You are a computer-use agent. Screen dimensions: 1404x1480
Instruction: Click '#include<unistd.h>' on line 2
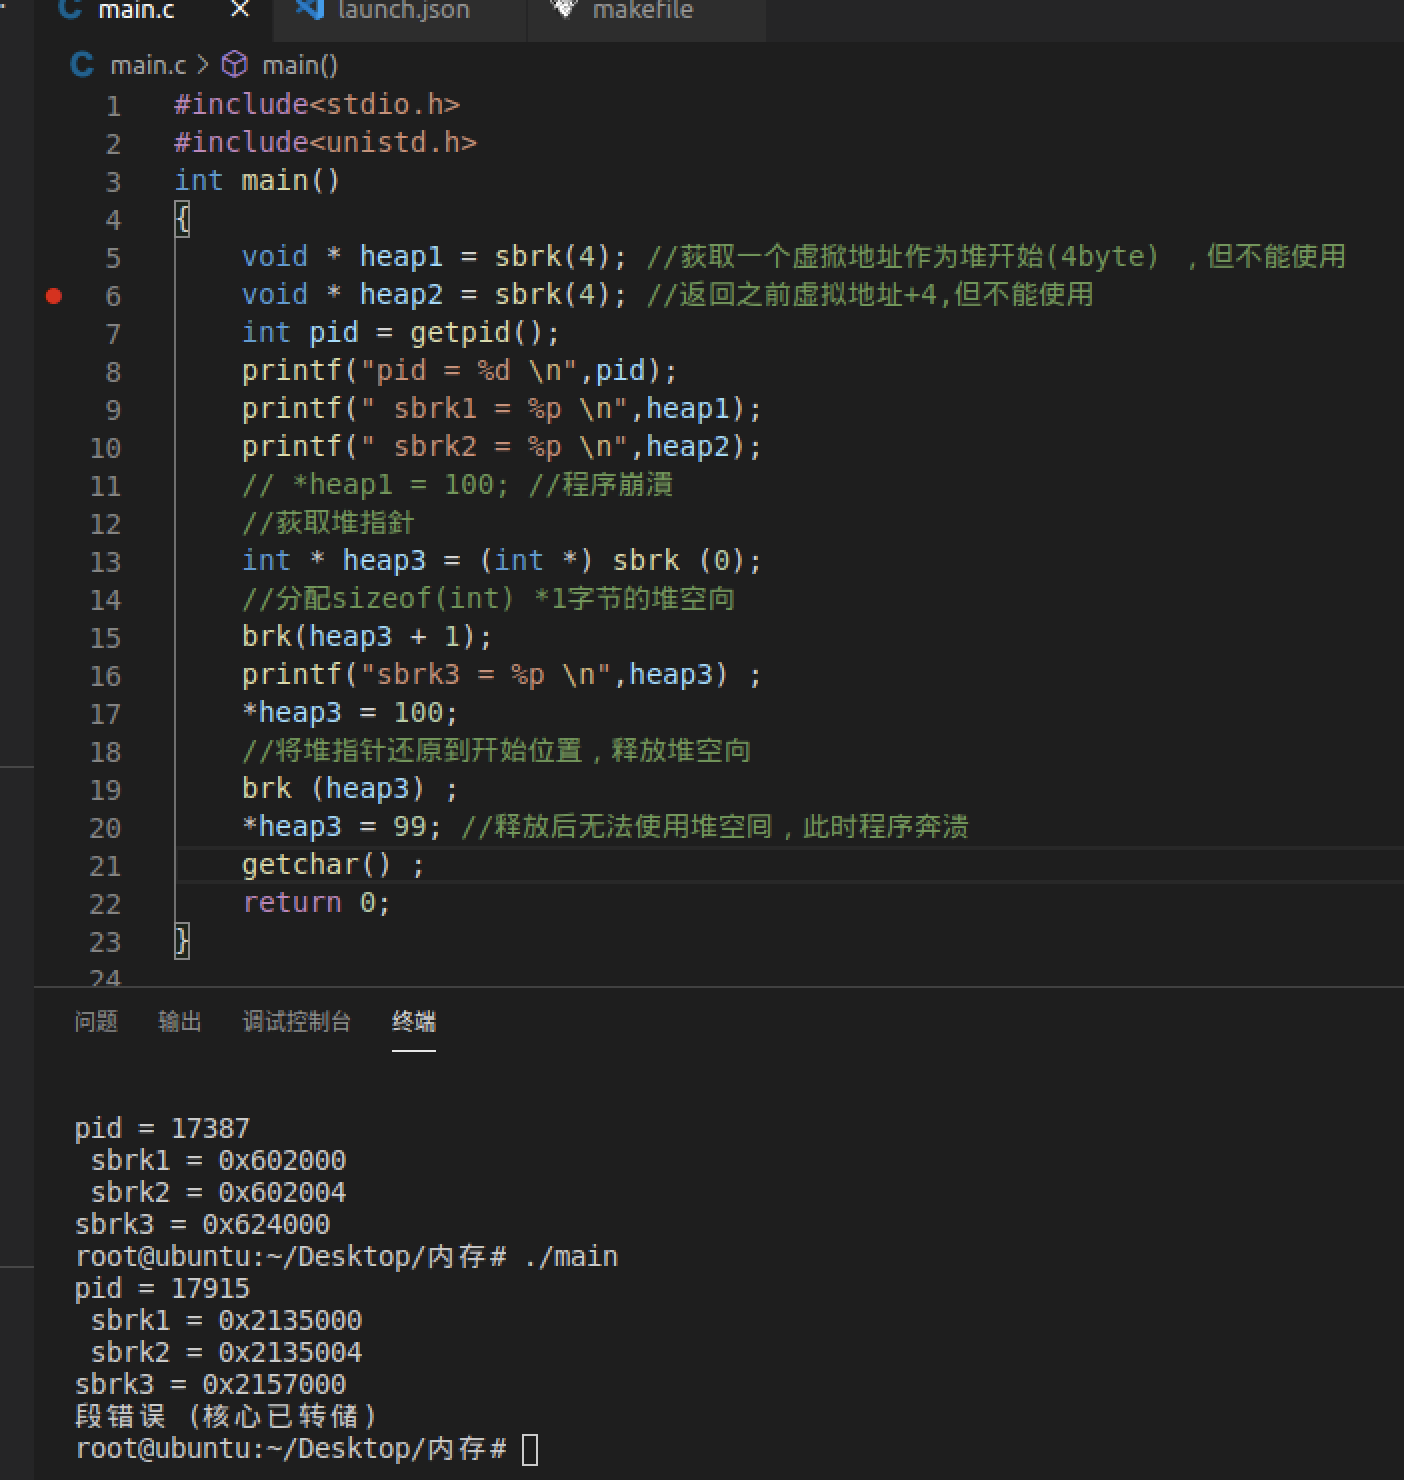325,142
